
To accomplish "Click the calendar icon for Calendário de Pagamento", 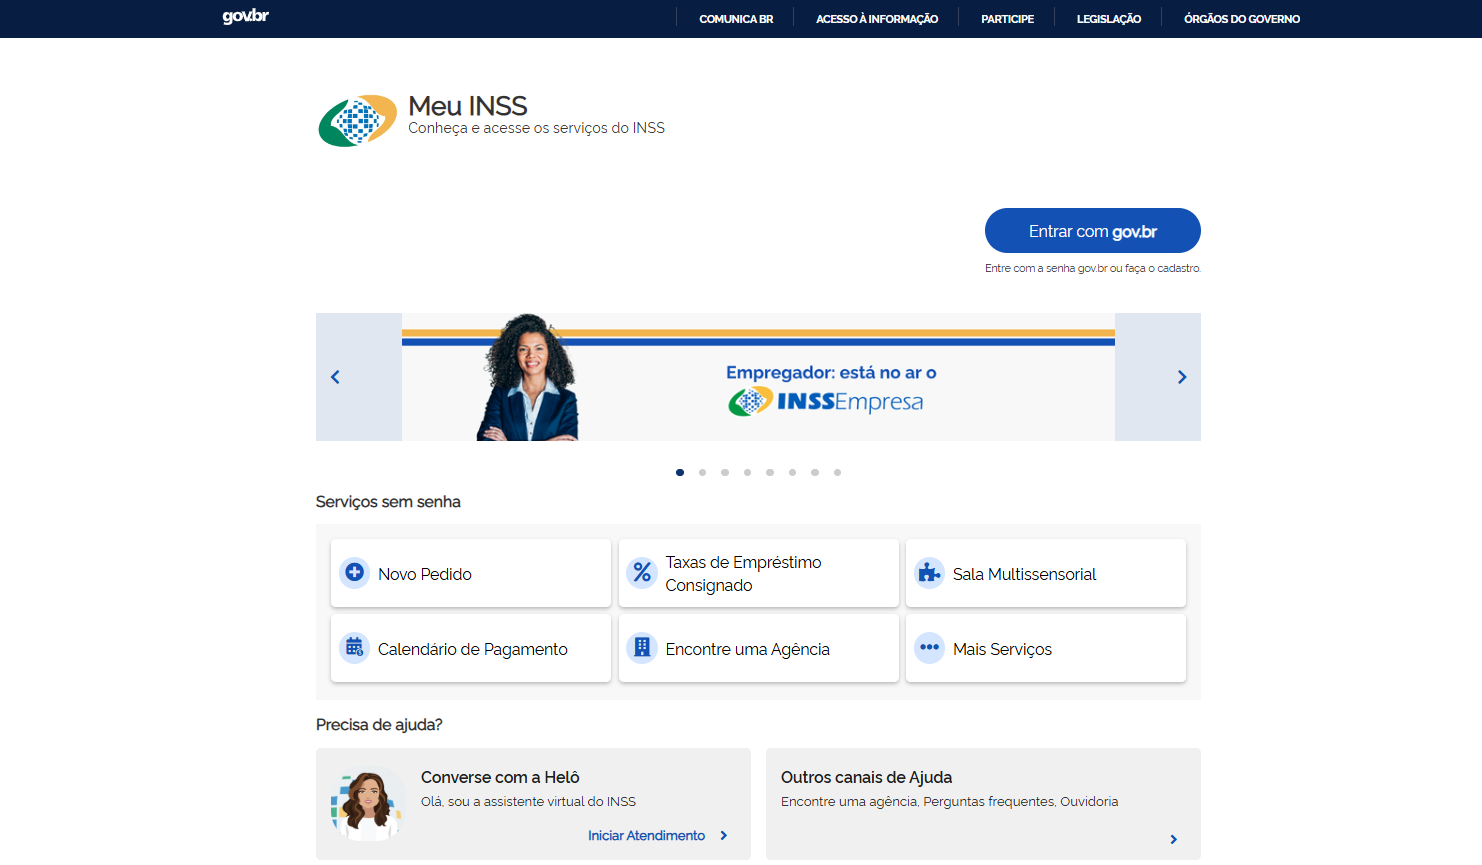I will click(x=354, y=648).
